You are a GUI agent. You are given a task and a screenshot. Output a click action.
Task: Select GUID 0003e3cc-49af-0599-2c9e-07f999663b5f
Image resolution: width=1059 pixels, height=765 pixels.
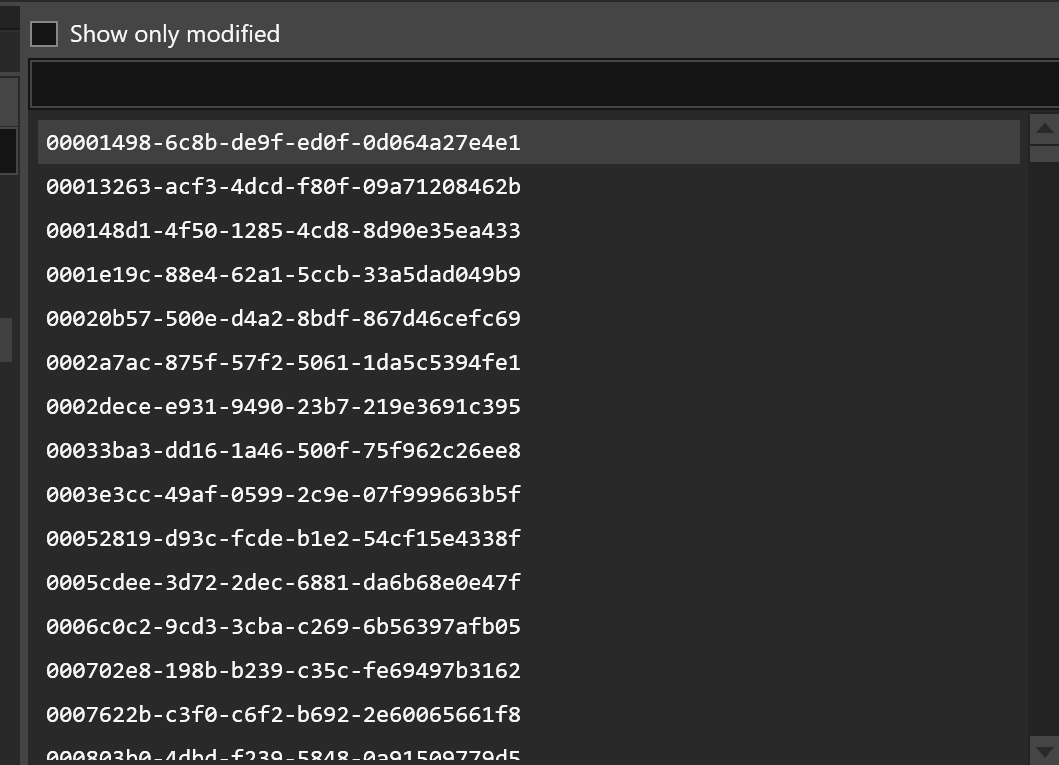click(283, 495)
